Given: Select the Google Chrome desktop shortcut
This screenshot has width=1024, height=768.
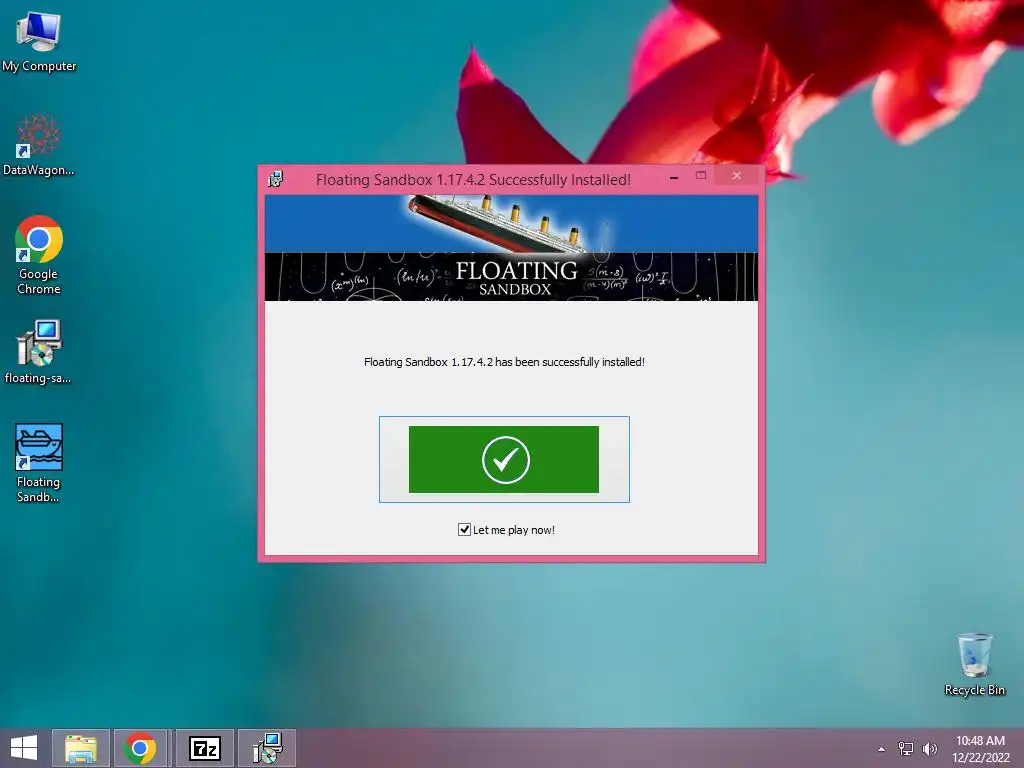Looking at the screenshot, I should click(39, 255).
